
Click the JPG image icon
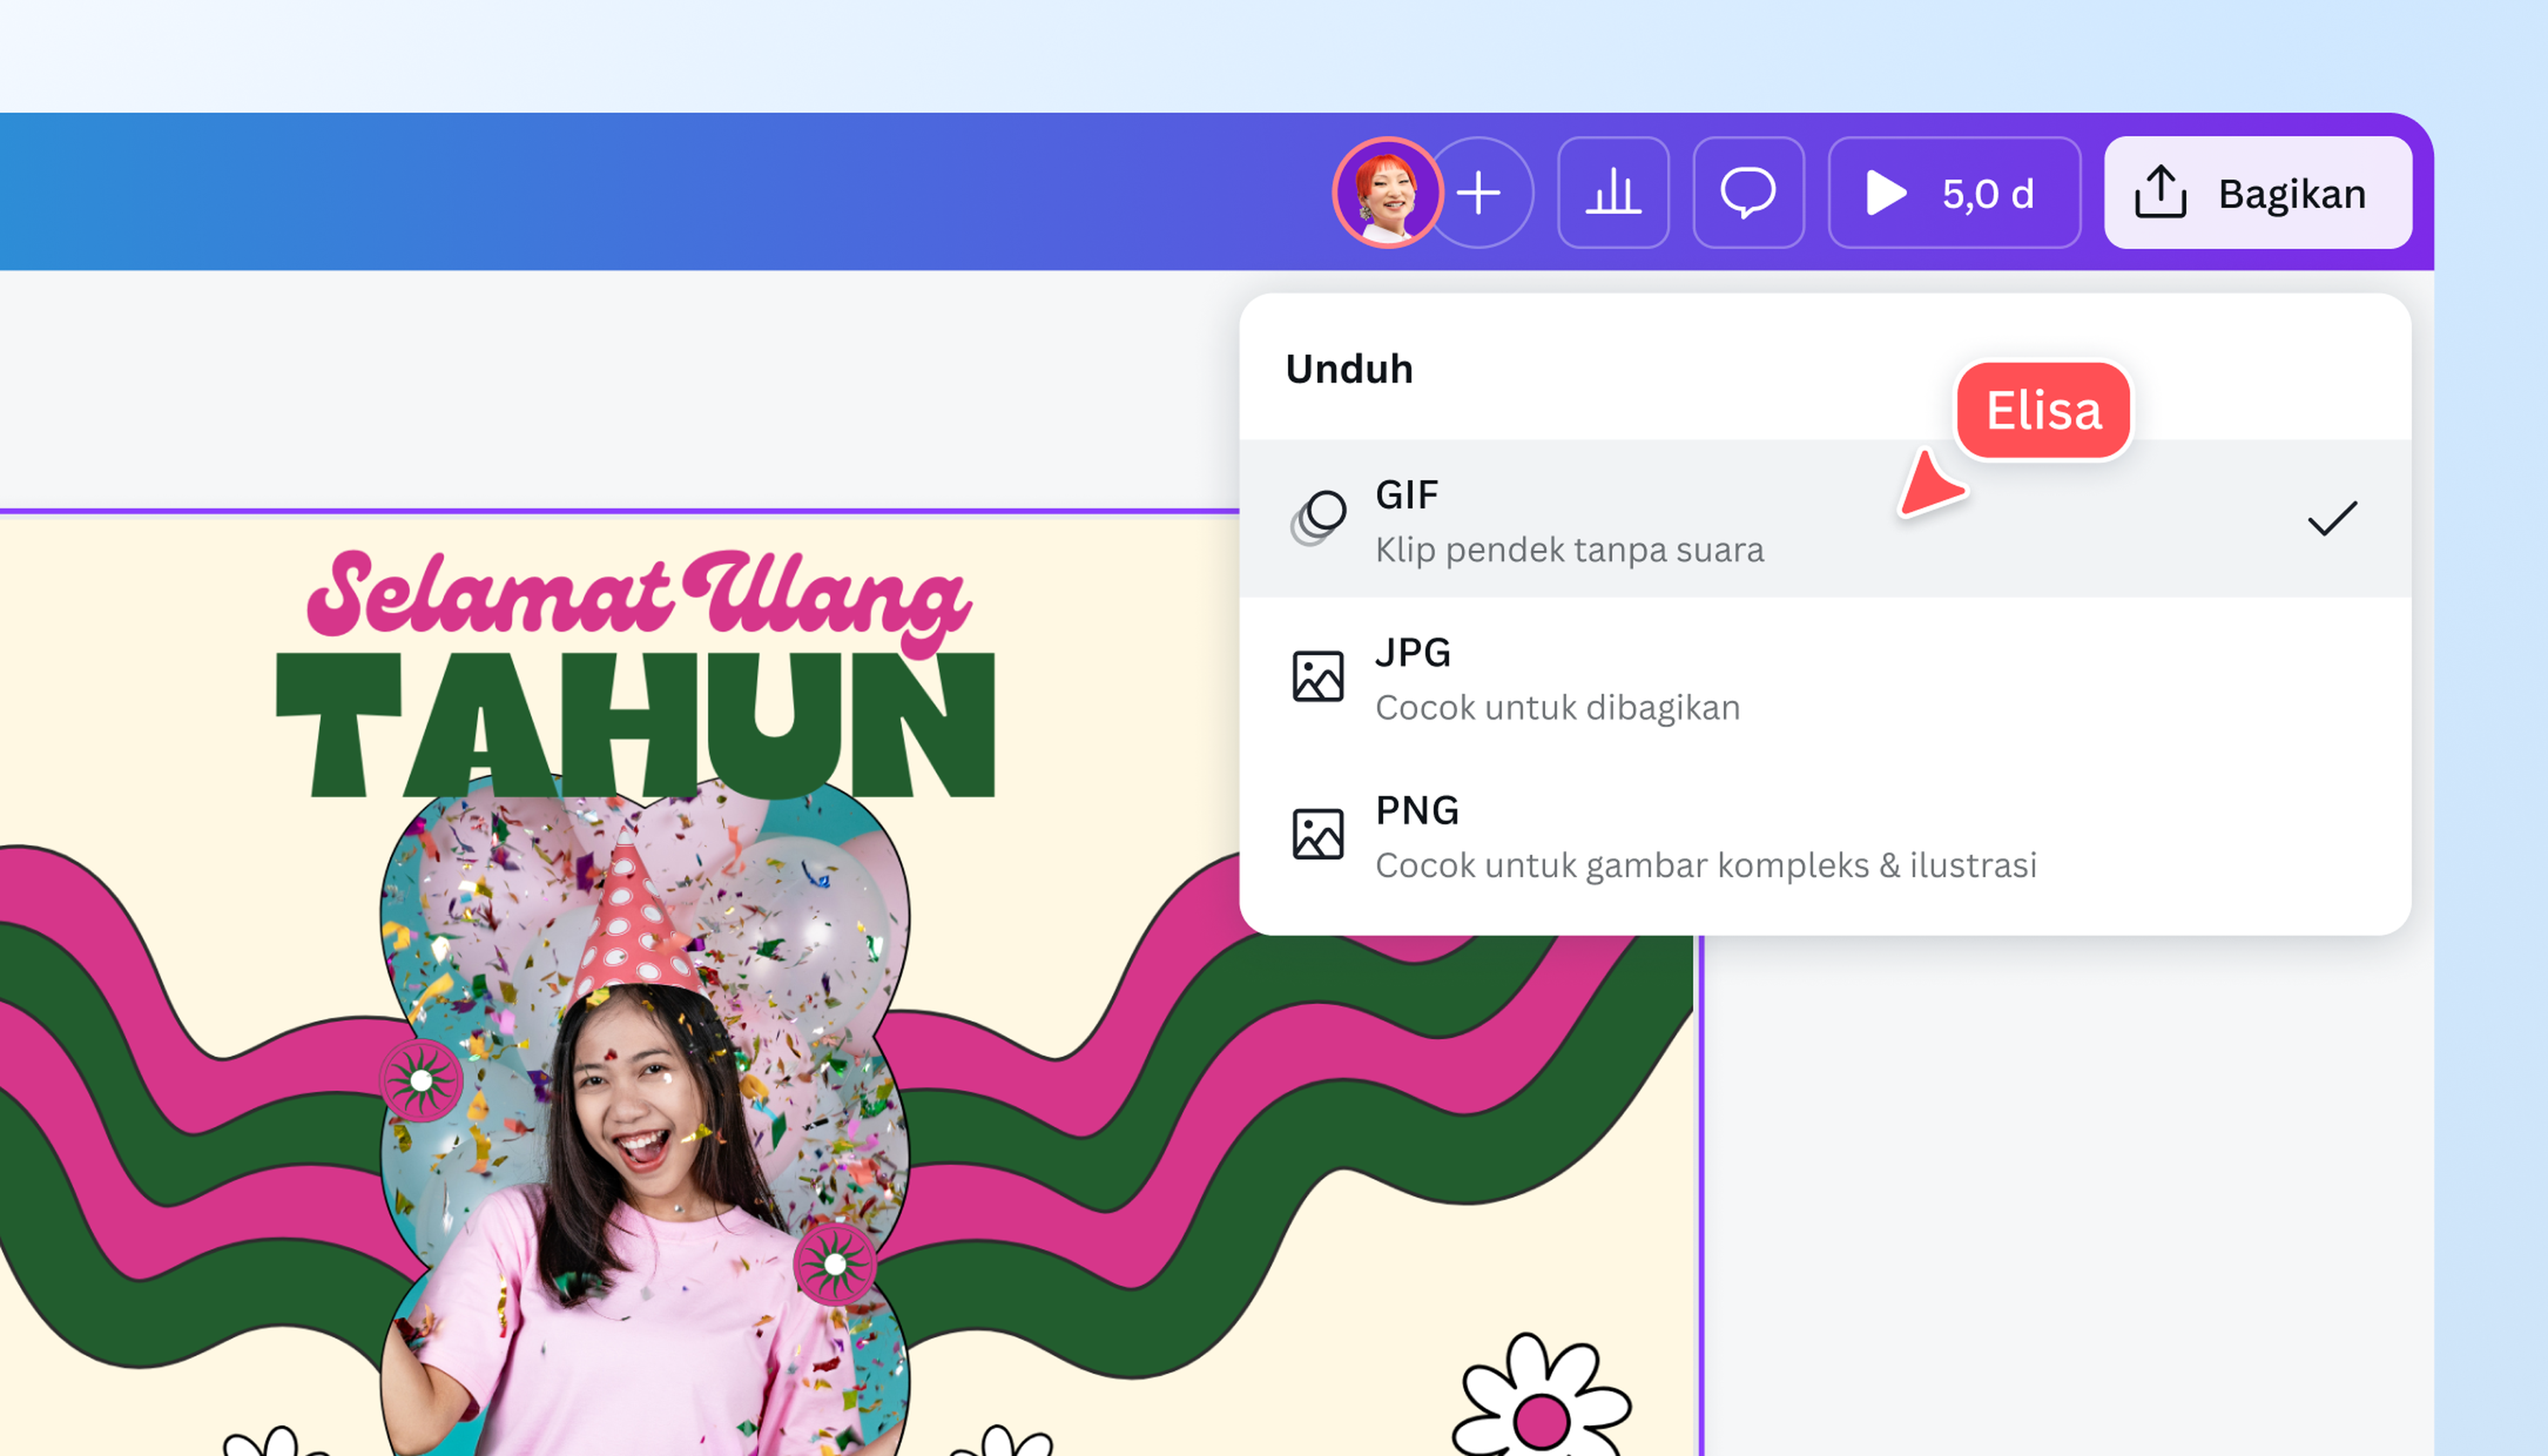pos(1318,677)
